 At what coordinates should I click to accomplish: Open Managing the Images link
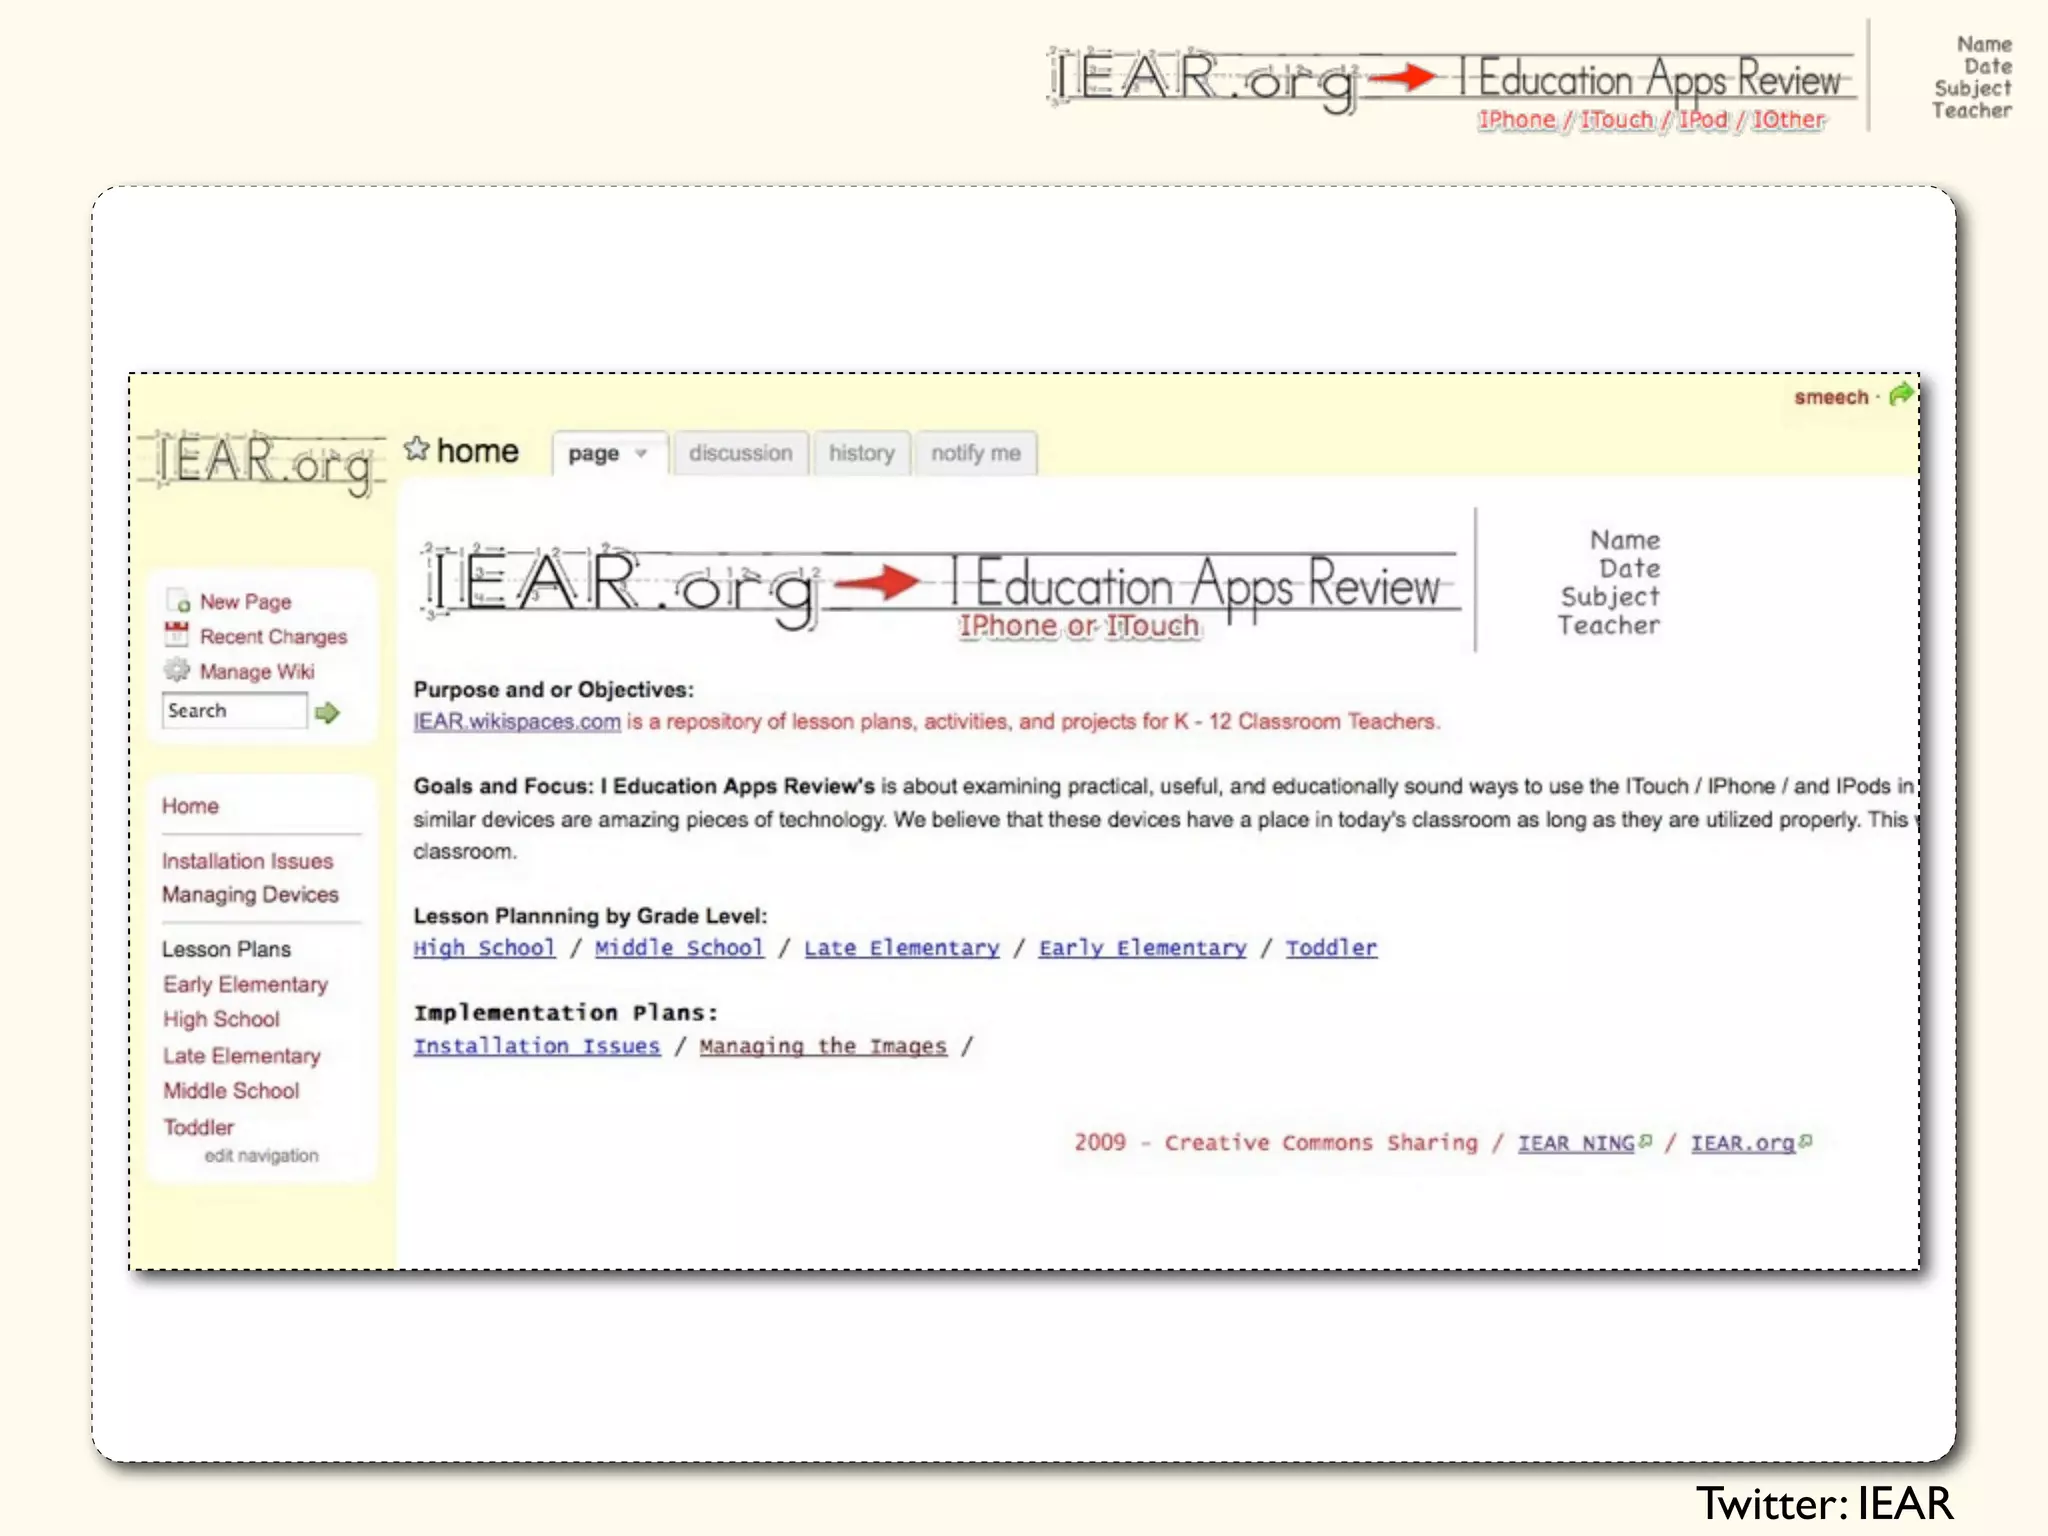pos(823,1045)
